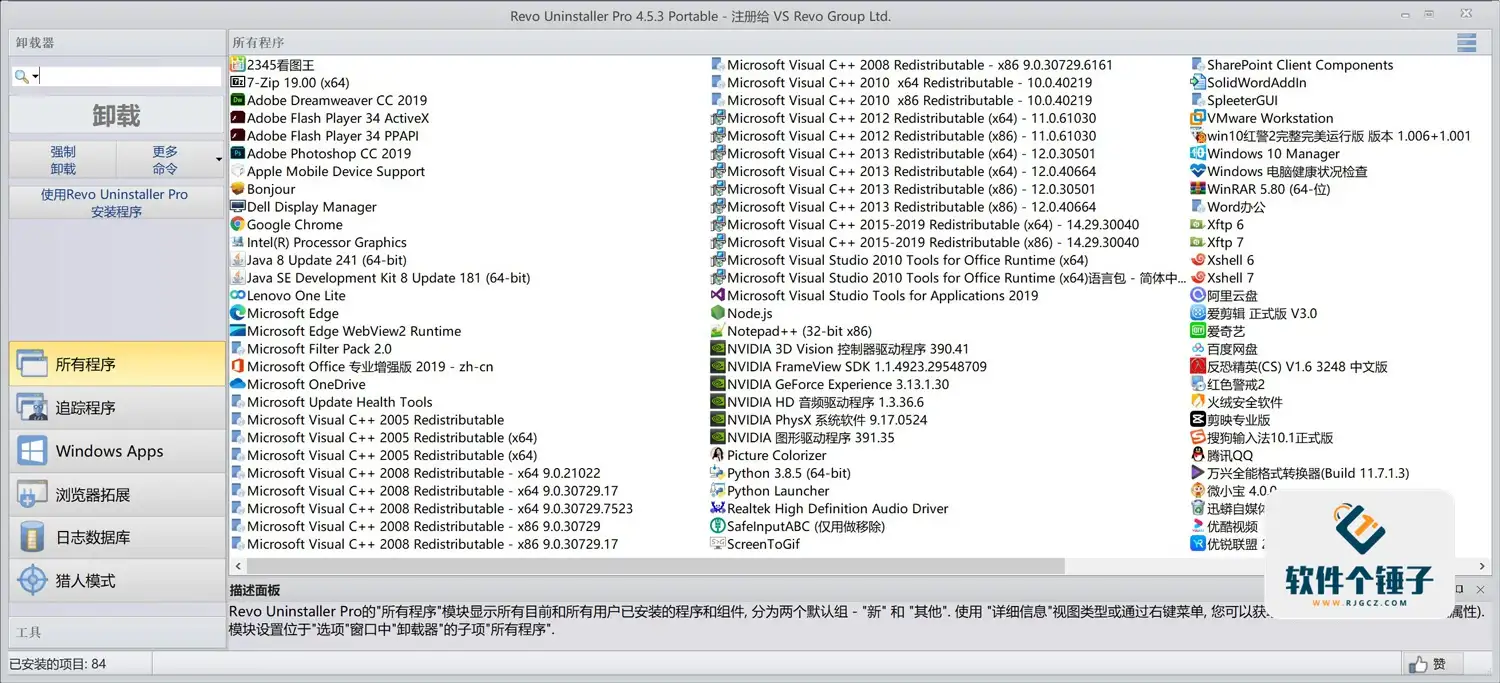The height and width of the screenshot is (683, 1500).
Task: Open the search filter magnifier dropdown
Action: (26, 77)
